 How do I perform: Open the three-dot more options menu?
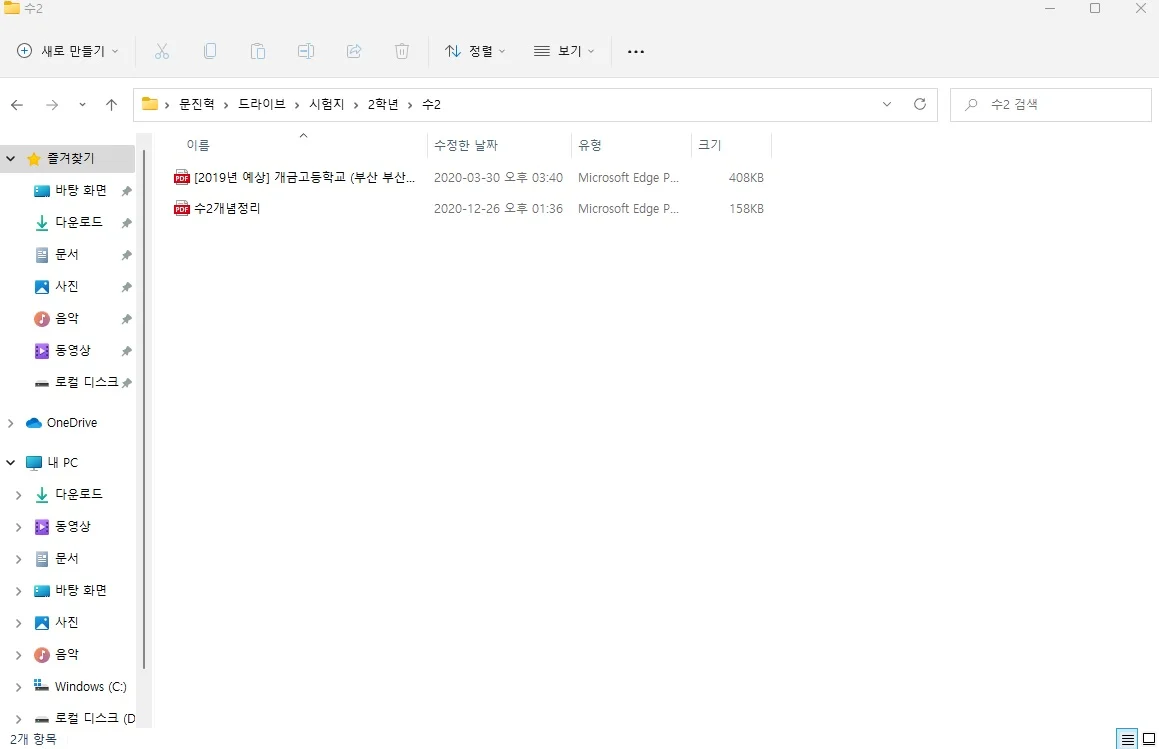(x=636, y=52)
